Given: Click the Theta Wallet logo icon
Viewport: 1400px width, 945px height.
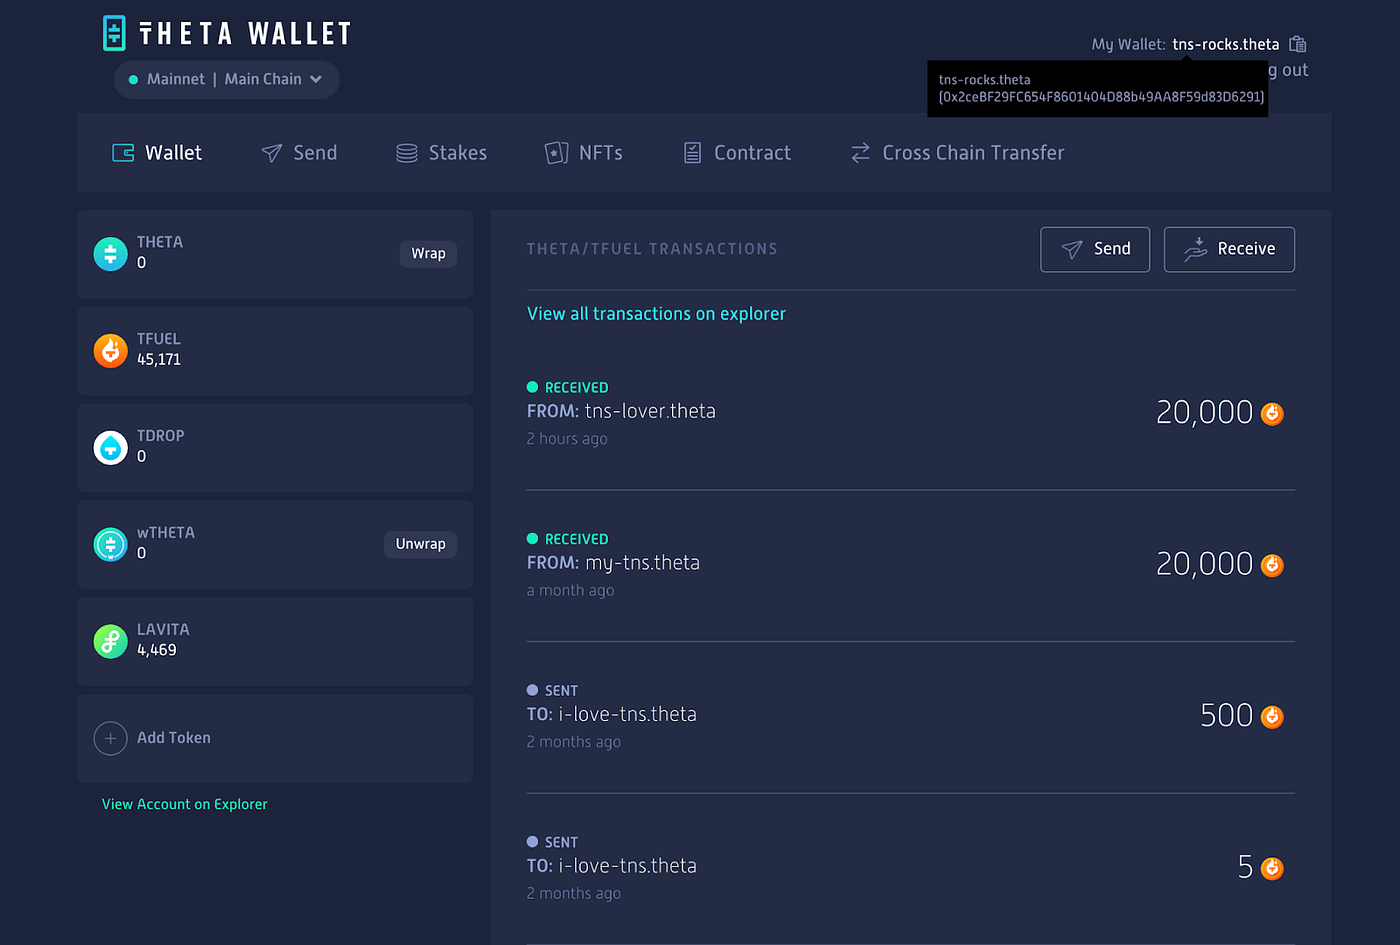Looking at the screenshot, I should pyautogui.click(x=114, y=33).
